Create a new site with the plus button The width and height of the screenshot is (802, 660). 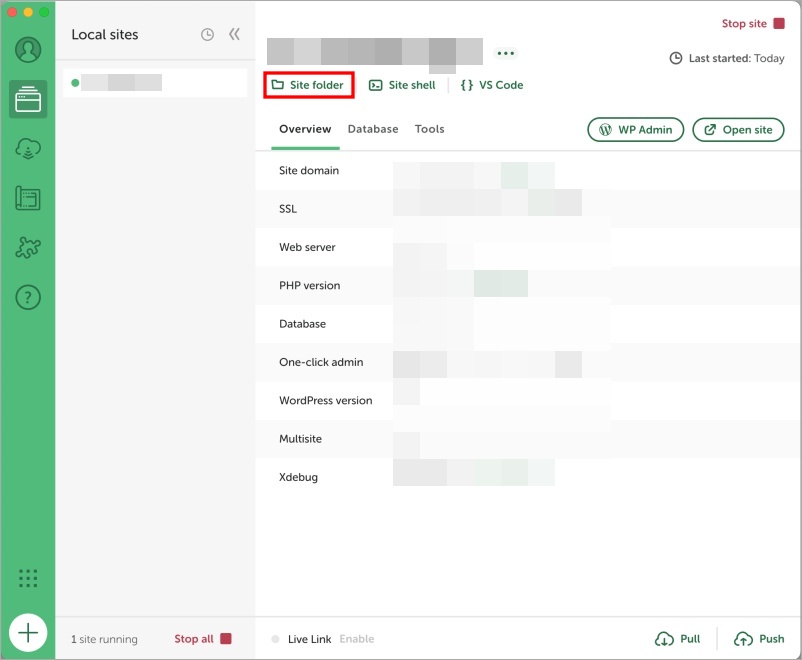pos(27,632)
